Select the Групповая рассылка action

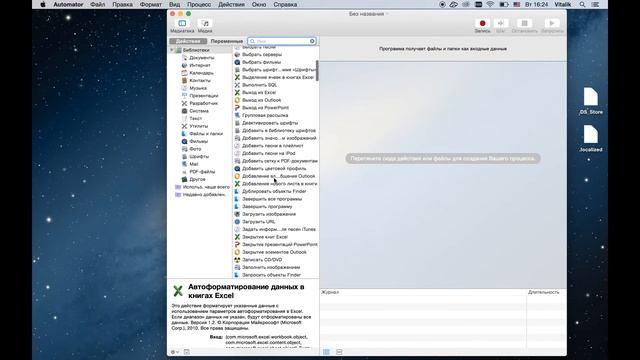pyautogui.click(x=265, y=116)
